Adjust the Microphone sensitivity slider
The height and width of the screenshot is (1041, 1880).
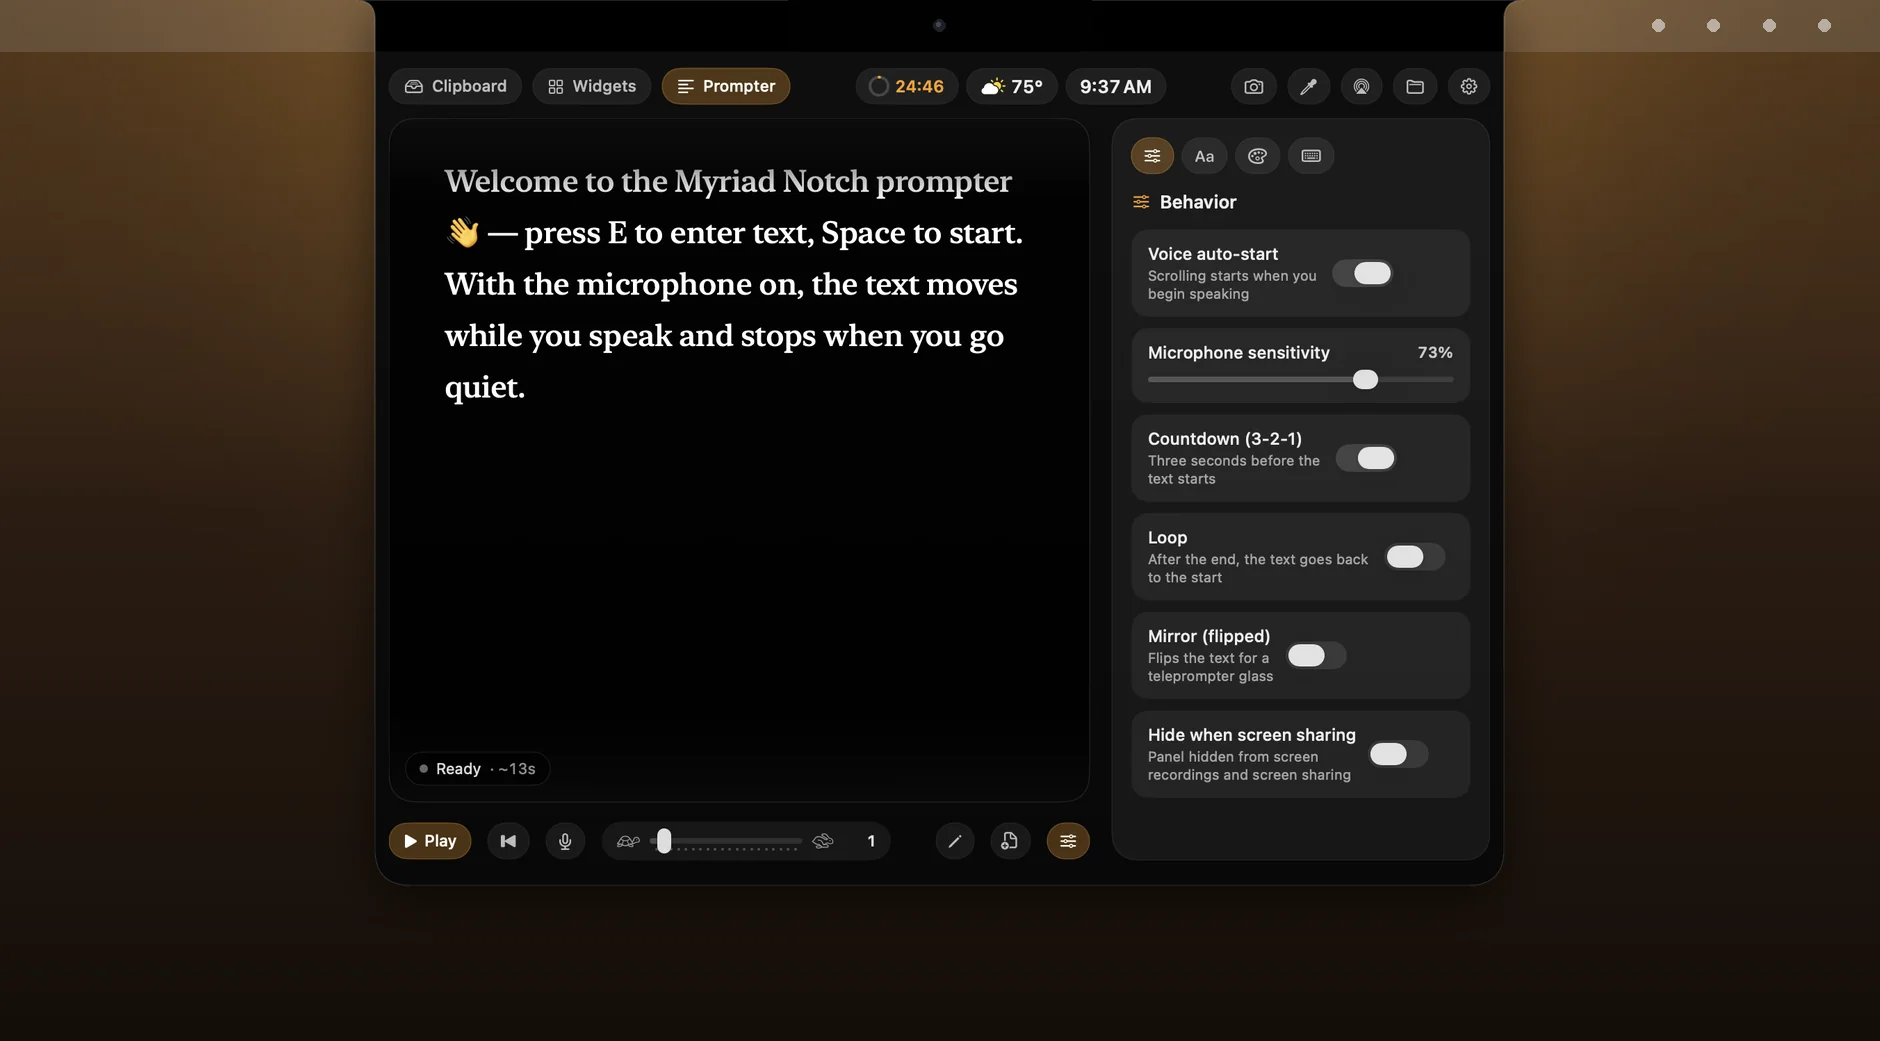click(1300, 380)
